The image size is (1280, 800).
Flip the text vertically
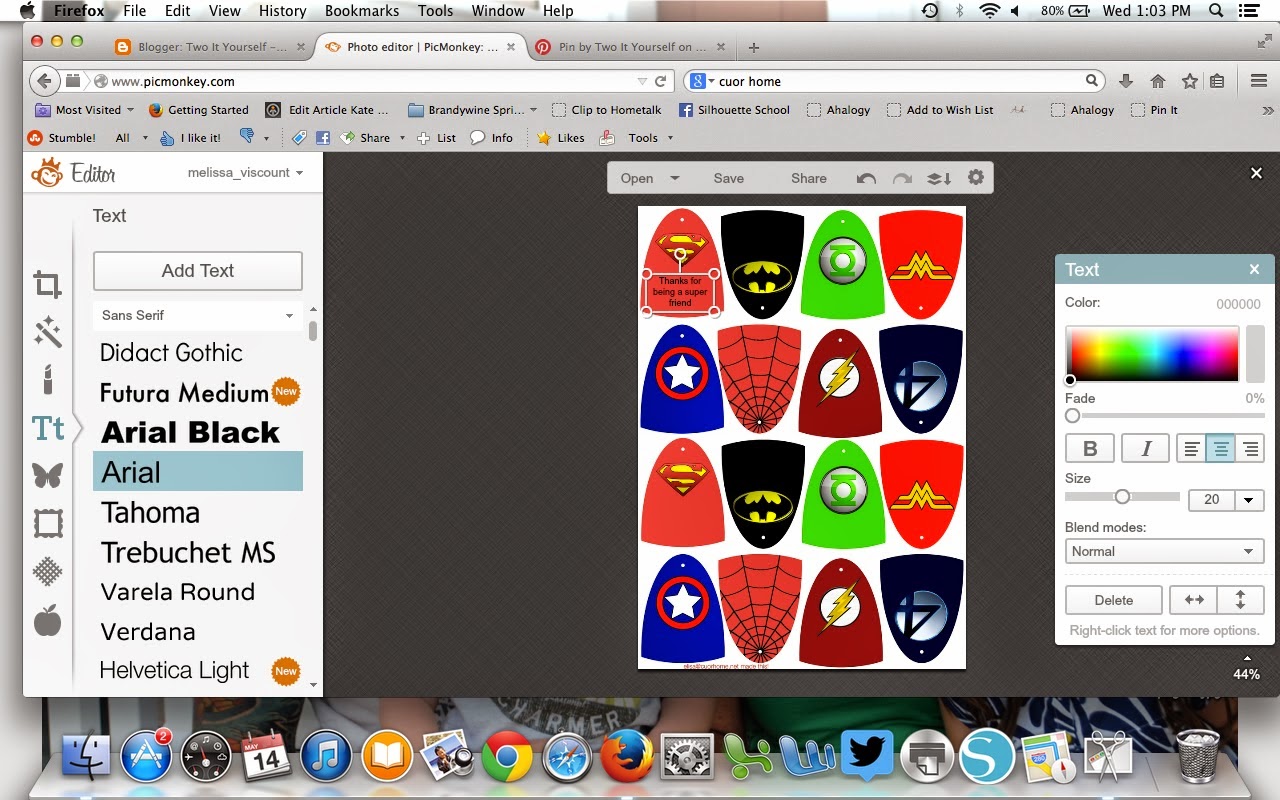click(1240, 600)
